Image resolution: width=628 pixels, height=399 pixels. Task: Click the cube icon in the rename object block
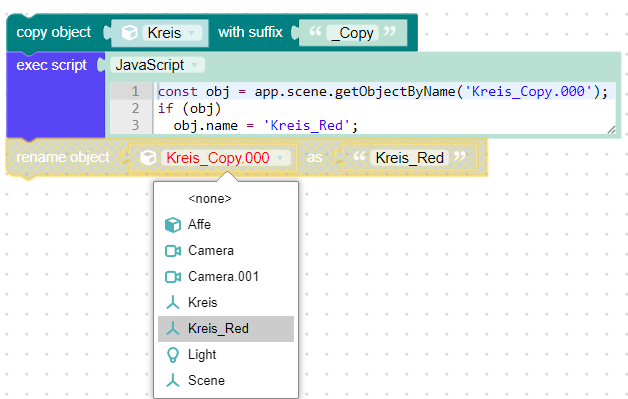click(148, 157)
